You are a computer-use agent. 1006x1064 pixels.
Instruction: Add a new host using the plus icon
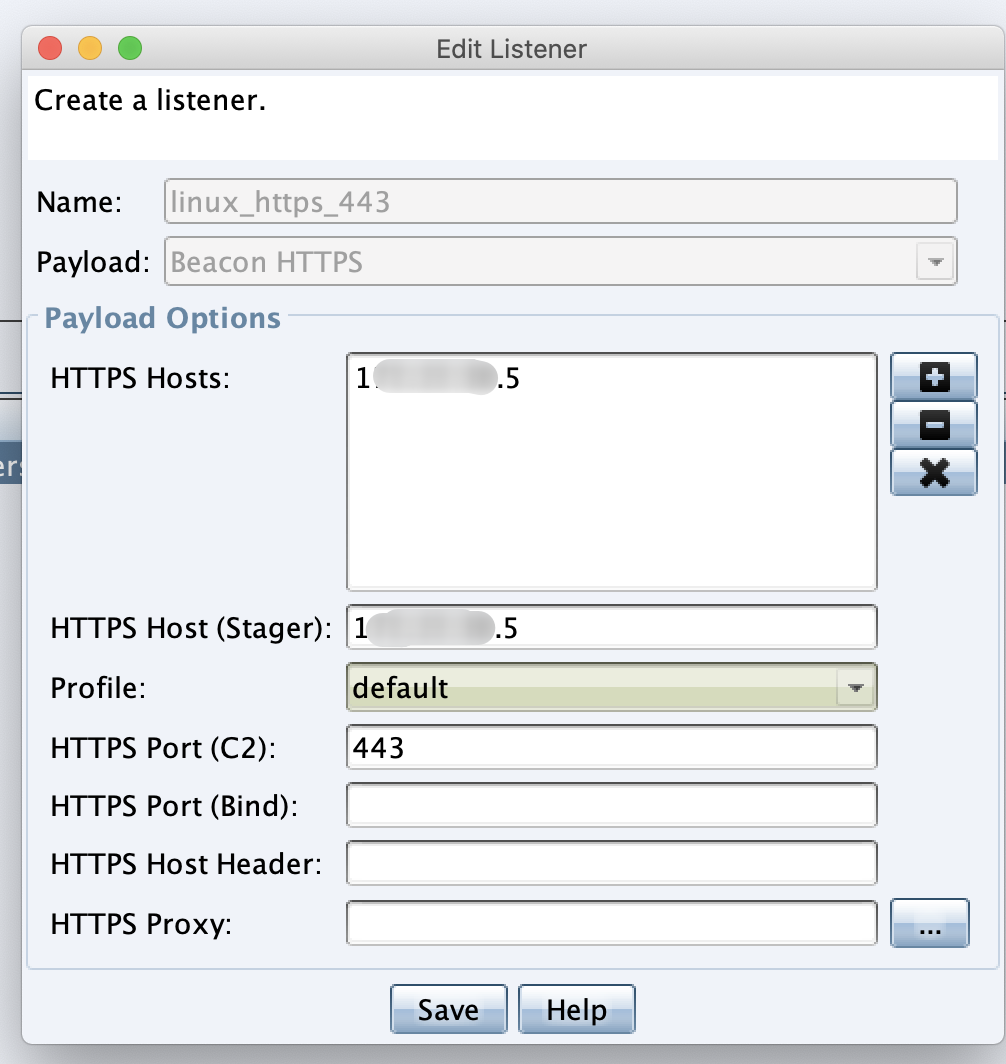(x=932, y=377)
